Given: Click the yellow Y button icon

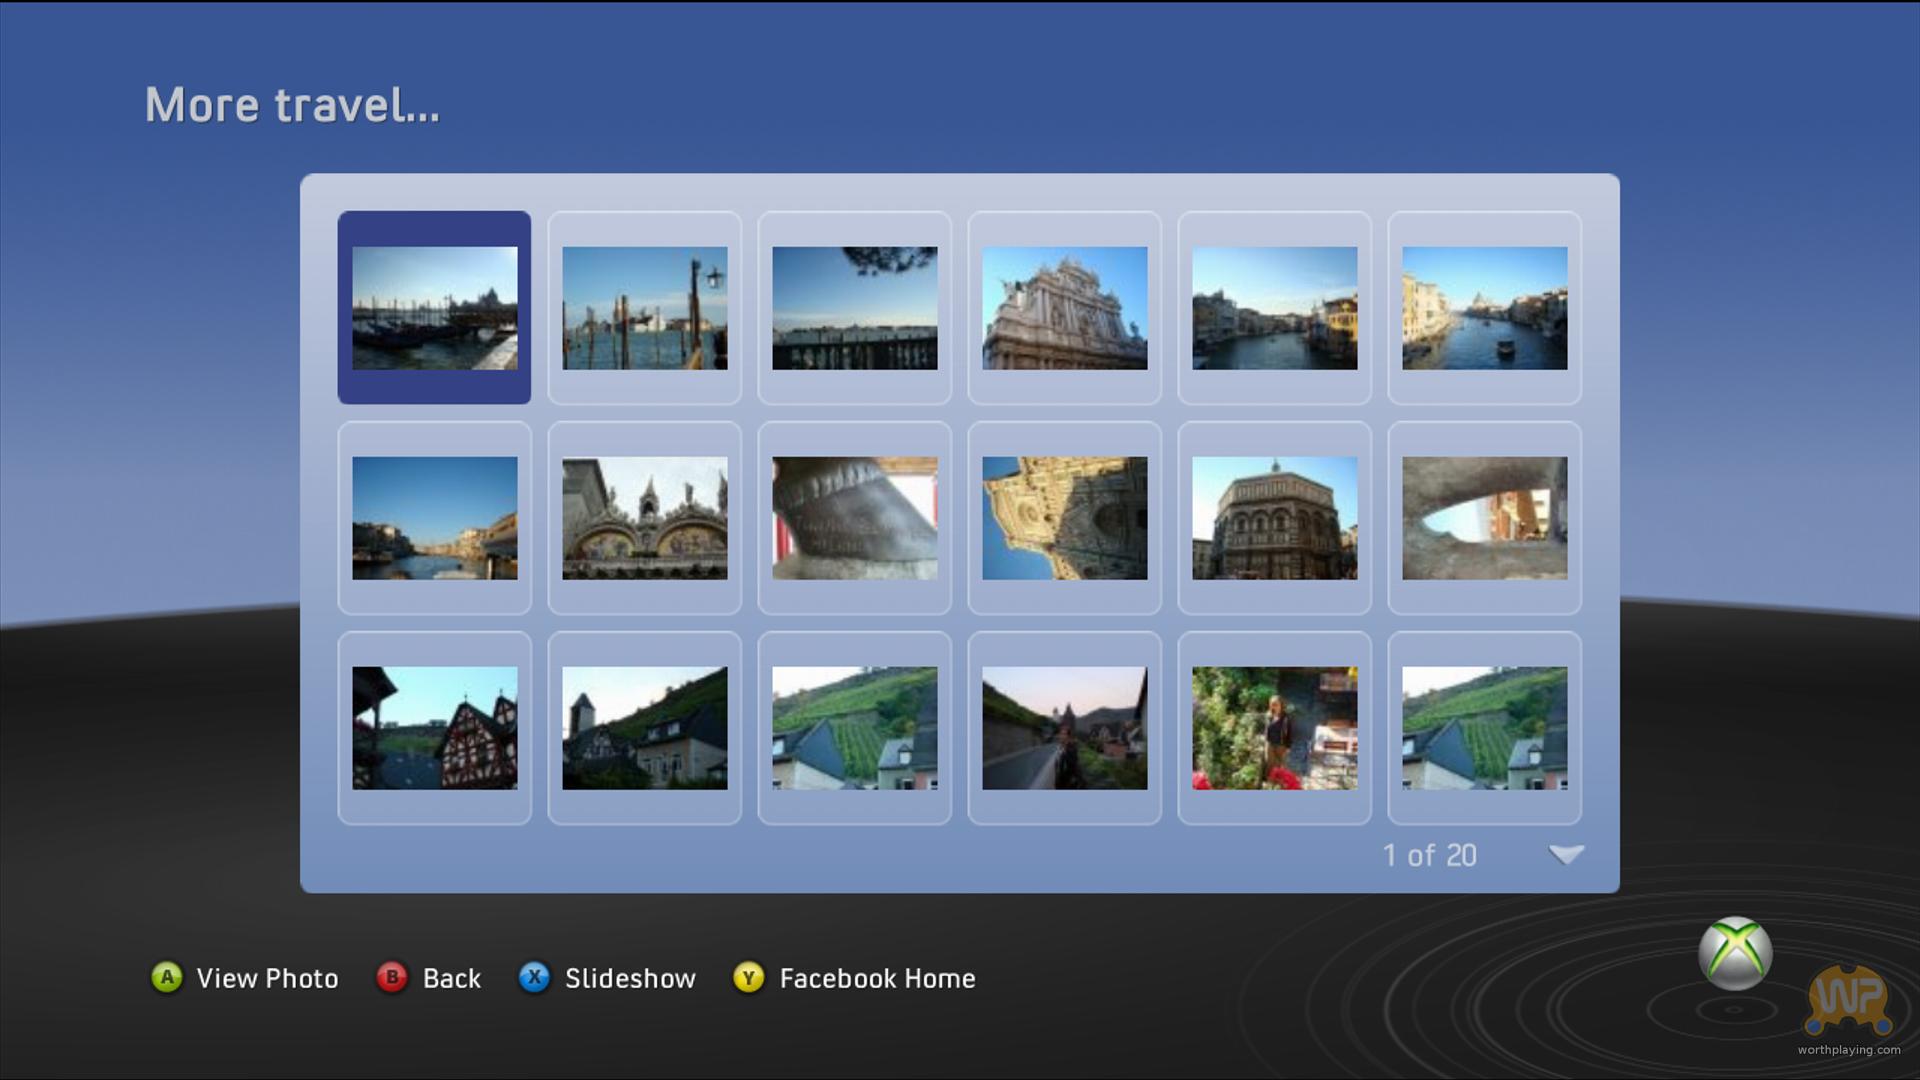Looking at the screenshot, I should click(x=749, y=977).
